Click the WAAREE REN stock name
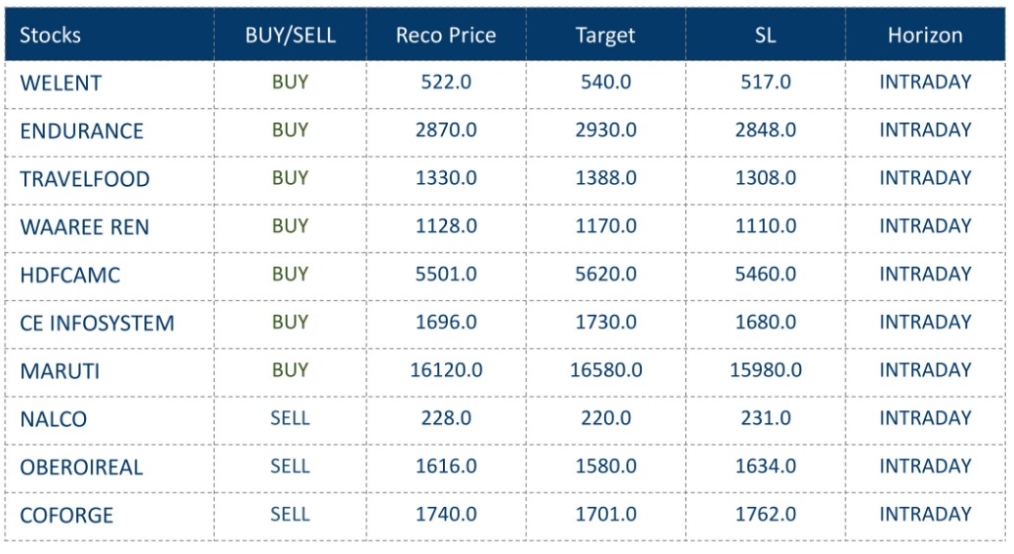The image size is (1014, 554). point(84,227)
